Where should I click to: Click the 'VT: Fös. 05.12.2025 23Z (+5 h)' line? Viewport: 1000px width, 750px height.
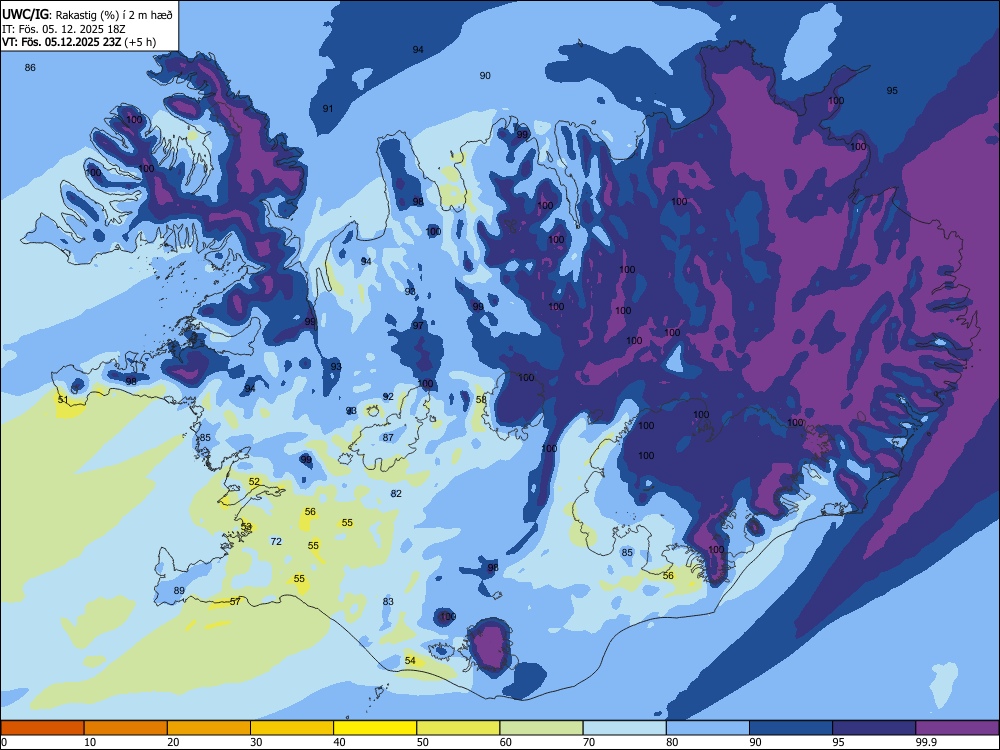(79, 42)
